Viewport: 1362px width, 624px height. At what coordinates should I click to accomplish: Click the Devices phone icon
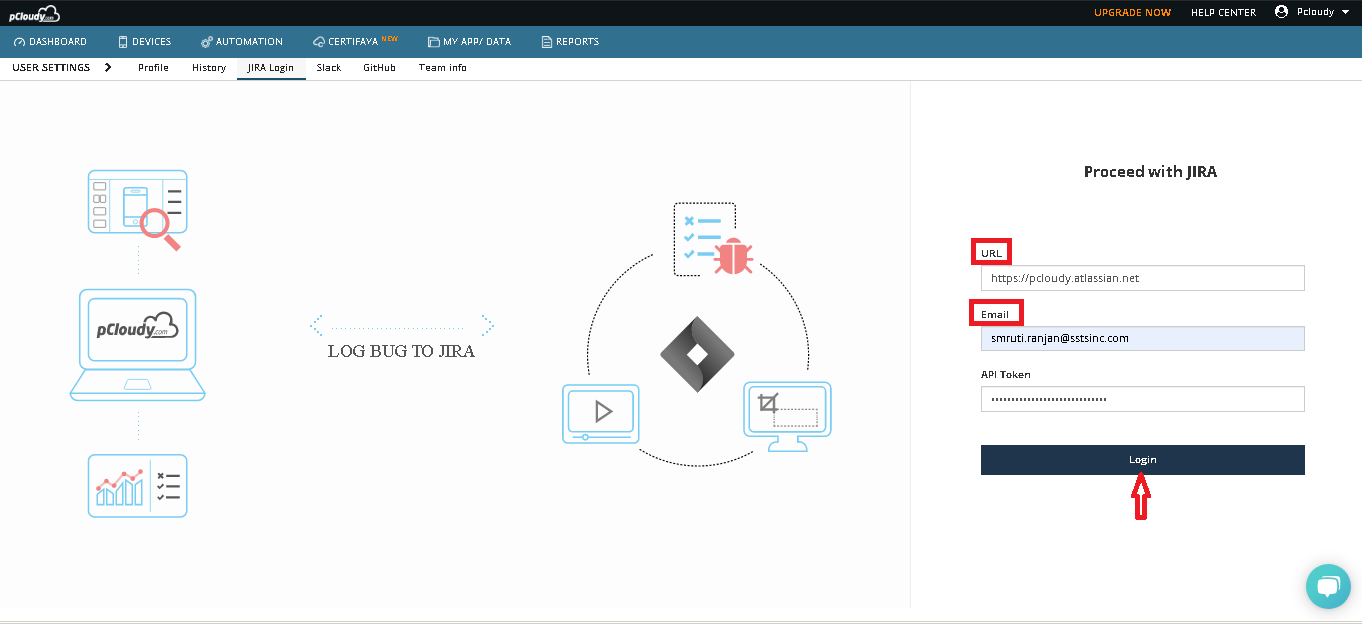pyautogui.click(x=123, y=42)
